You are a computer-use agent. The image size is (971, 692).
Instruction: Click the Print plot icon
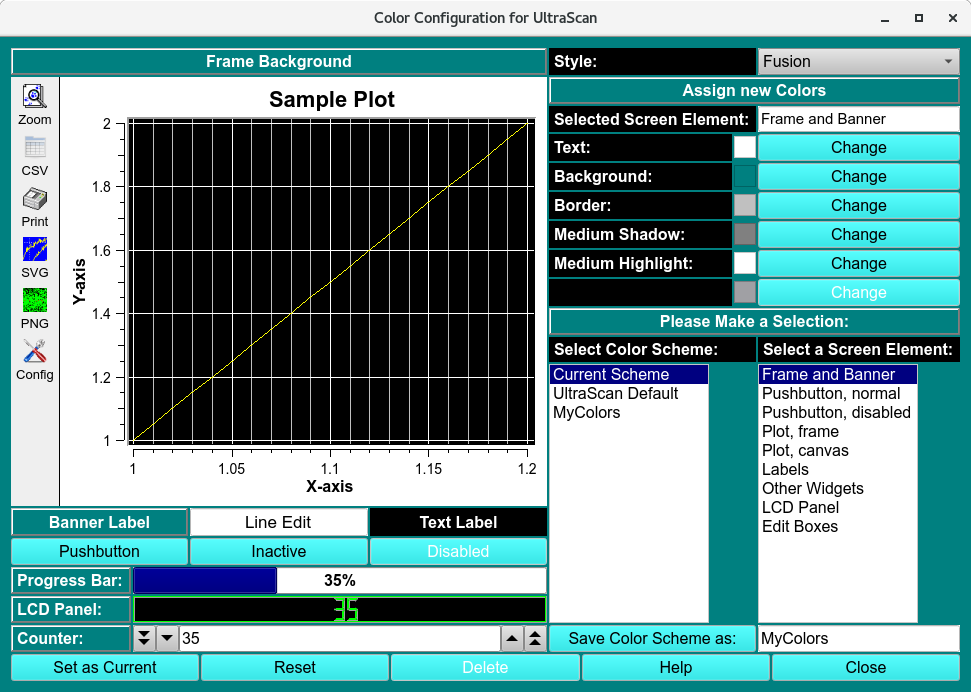click(35, 198)
